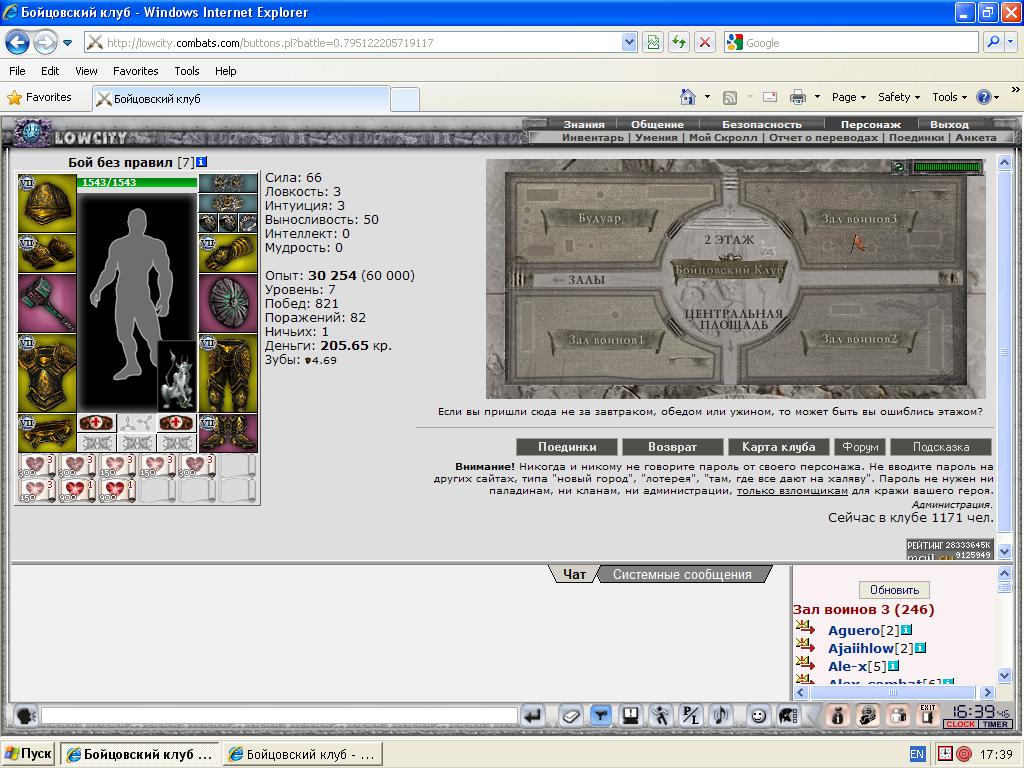Open the address bar dropdown arrow

point(629,43)
